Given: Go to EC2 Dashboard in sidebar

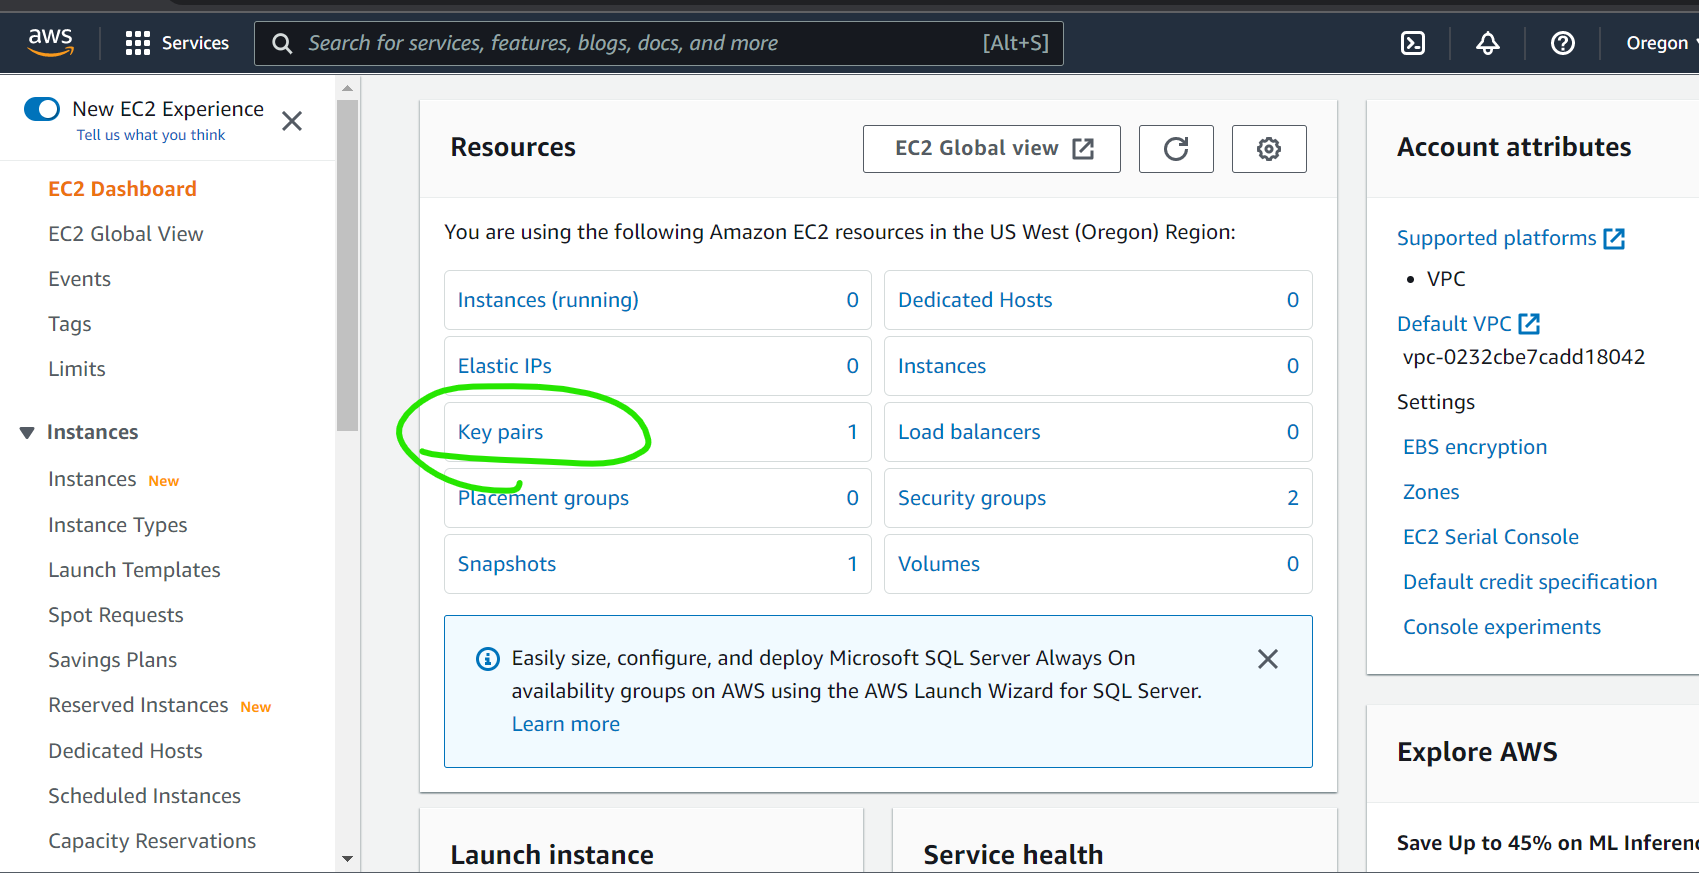Looking at the screenshot, I should pyautogui.click(x=122, y=189).
